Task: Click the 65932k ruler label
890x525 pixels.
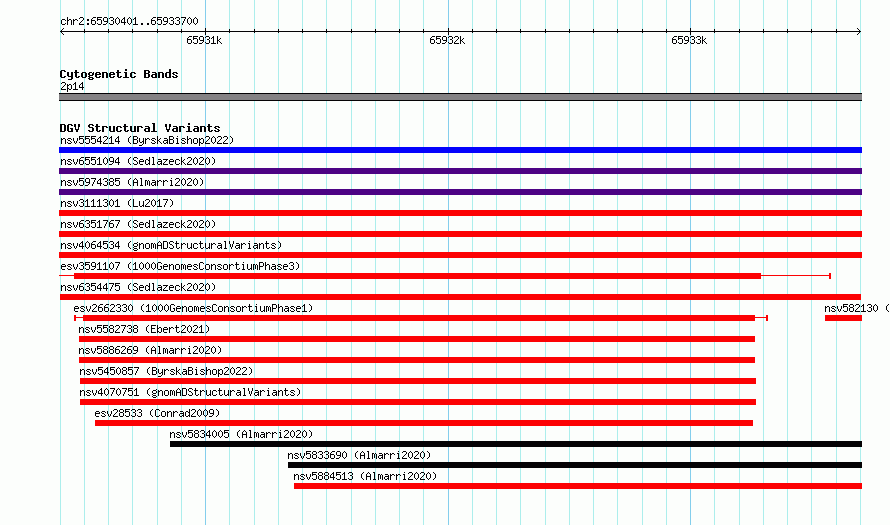Action: point(447,40)
